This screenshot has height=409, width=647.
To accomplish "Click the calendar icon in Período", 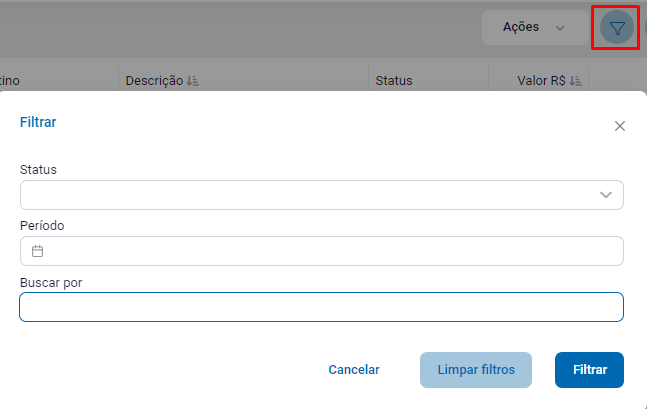I will tap(38, 251).
